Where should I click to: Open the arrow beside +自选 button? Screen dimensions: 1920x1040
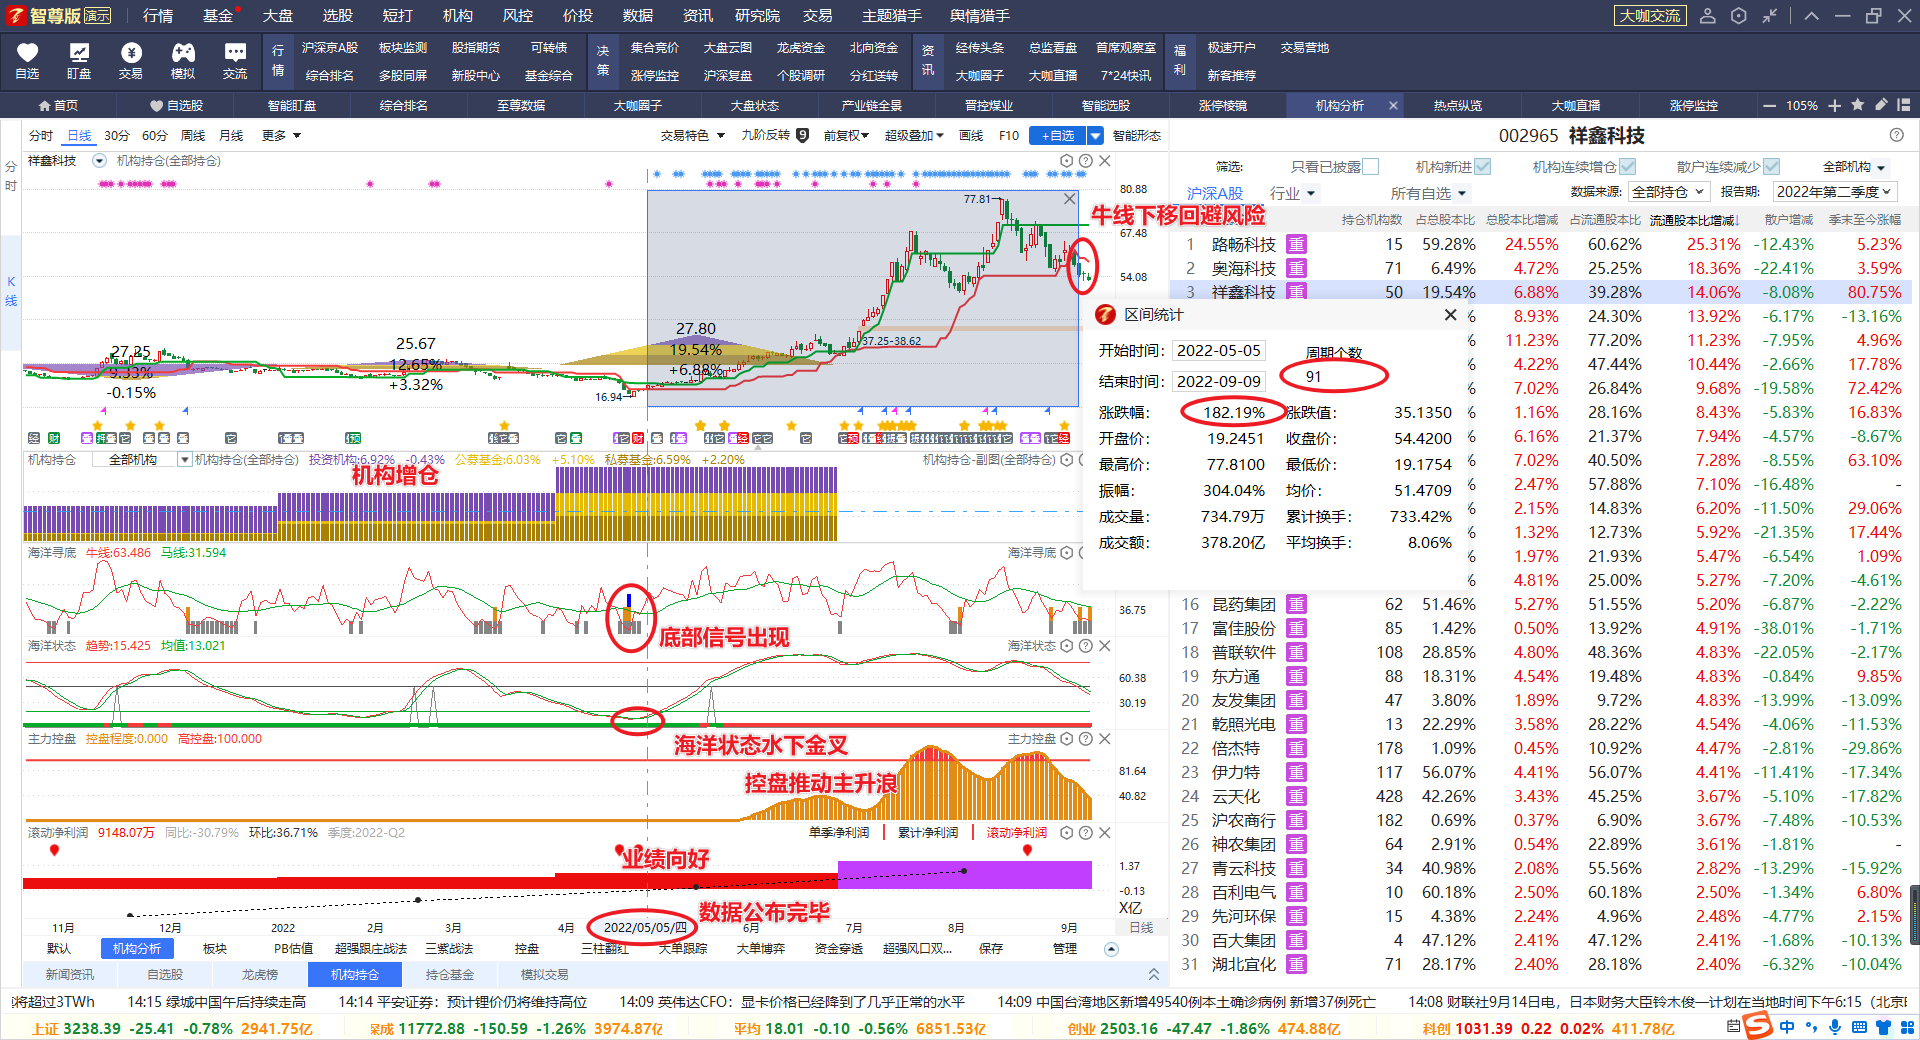tap(1095, 136)
